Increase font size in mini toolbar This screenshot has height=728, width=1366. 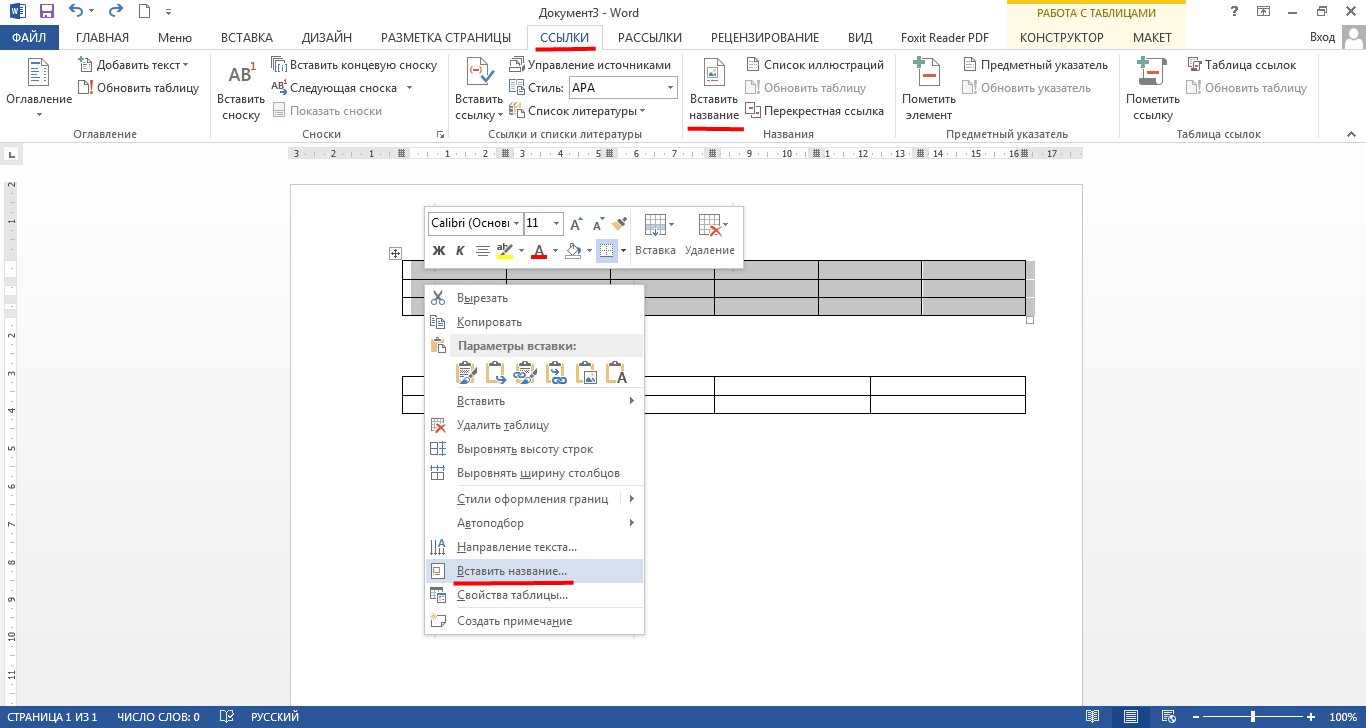(x=576, y=223)
